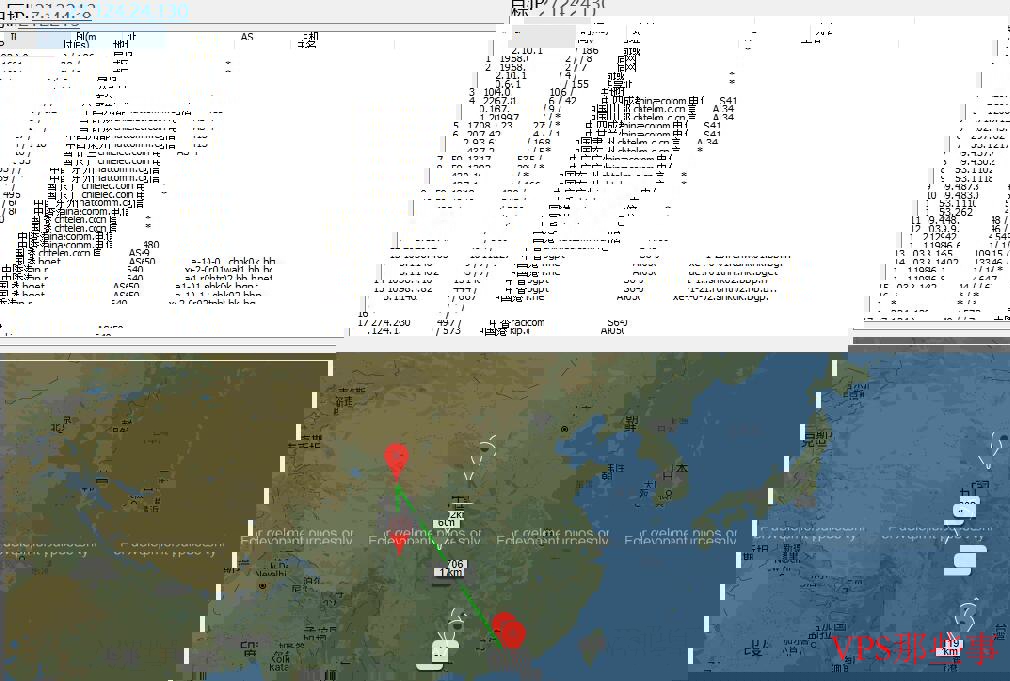The image size is (1010, 681).
Task: Click the red marker cluster on the southern coast
Action: 509,631
